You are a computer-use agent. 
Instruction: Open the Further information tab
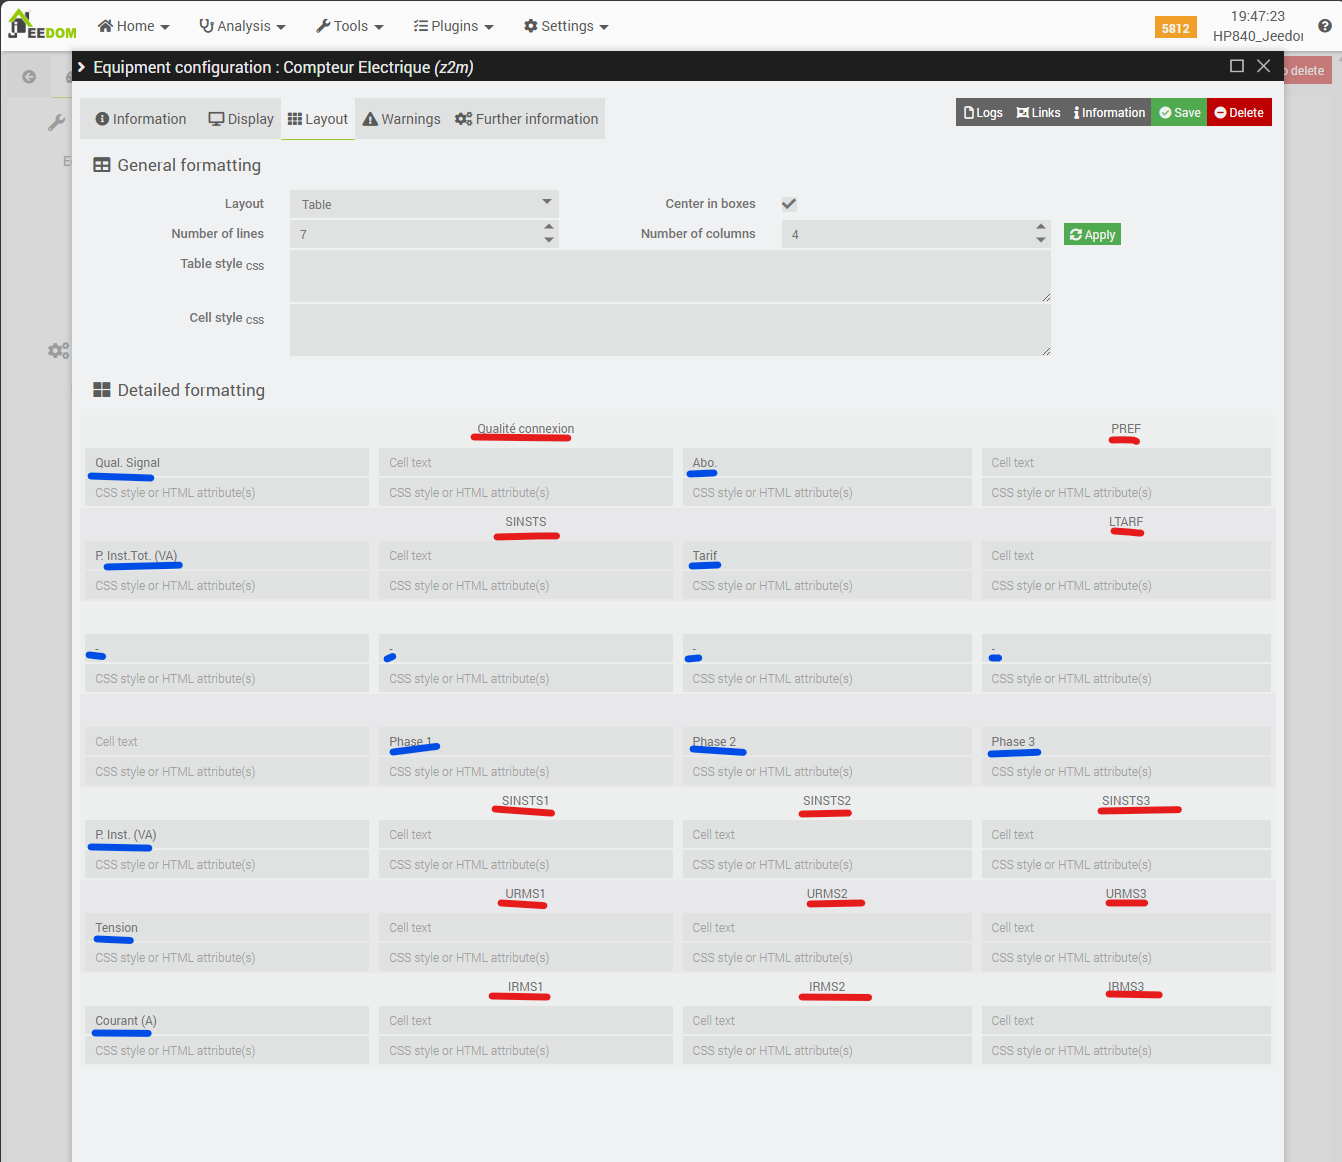click(527, 119)
